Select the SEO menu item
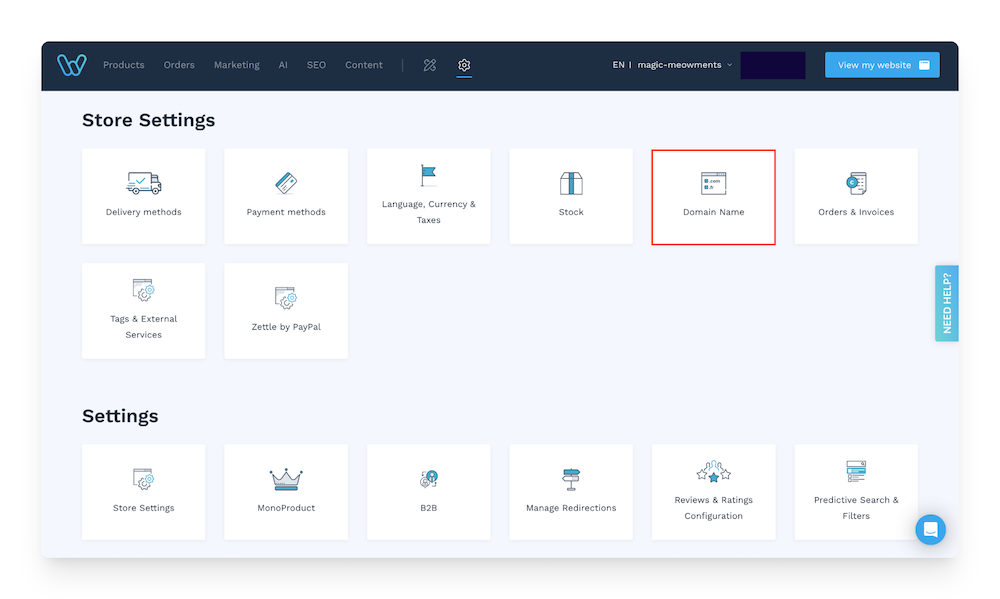Image resolution: width=1000 pixels, height=599 pixels. 316,64
